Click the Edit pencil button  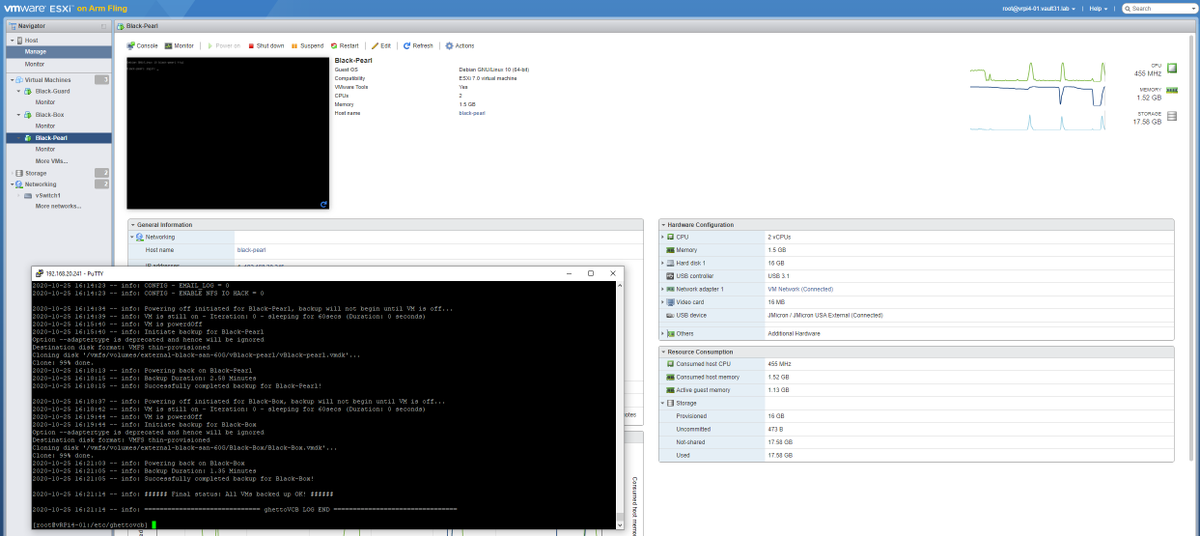click(381, 46)
